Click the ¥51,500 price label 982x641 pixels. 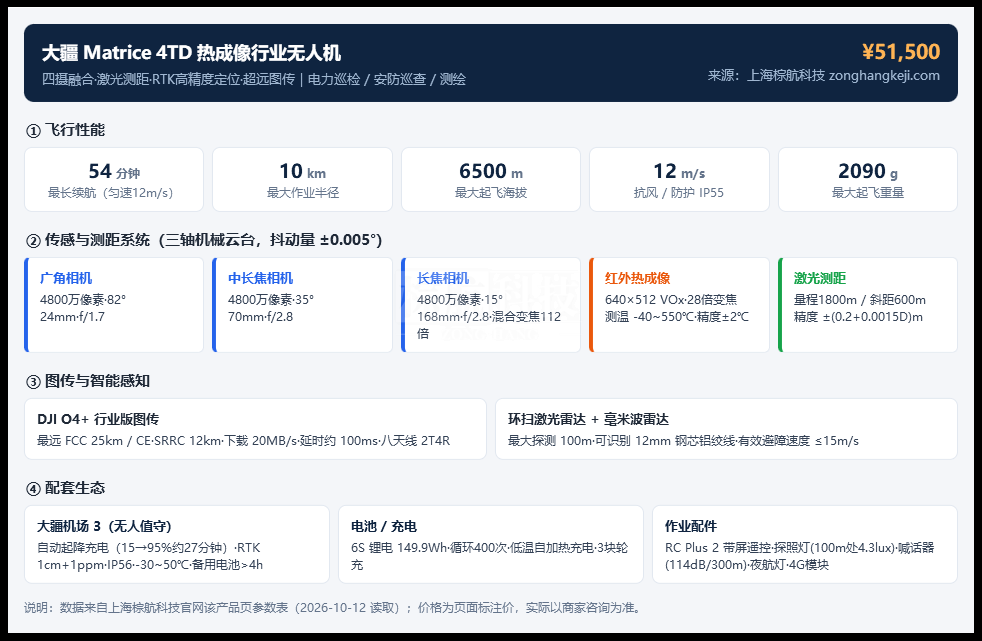coord(901,52)
